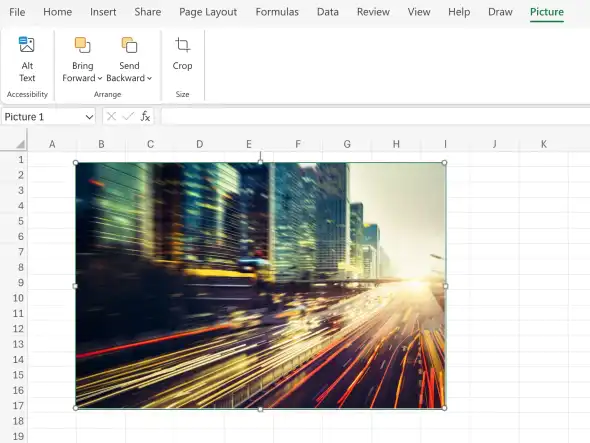Click the Send Backward icon
The height and width of the screenshot is (443, 590).
[x=129, y=45]
